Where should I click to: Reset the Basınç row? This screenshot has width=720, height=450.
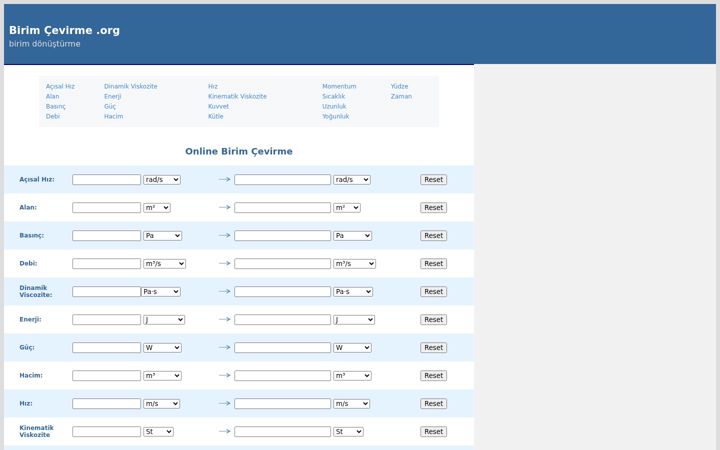[x=433, y=236]
